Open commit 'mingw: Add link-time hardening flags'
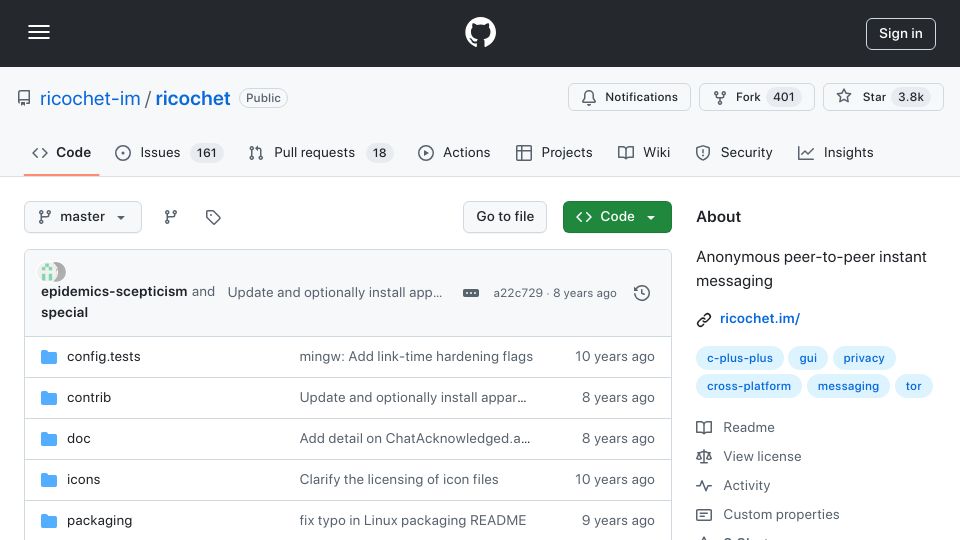 pyautogui.click(x=416, y=356)
